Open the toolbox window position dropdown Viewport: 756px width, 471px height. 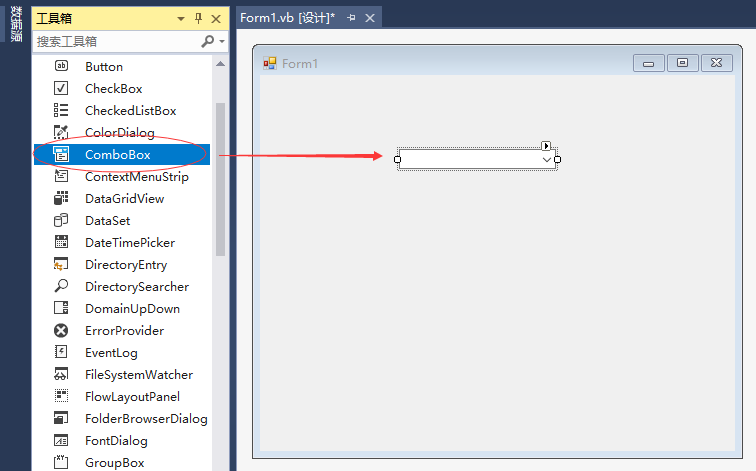[x=181, y=19]
